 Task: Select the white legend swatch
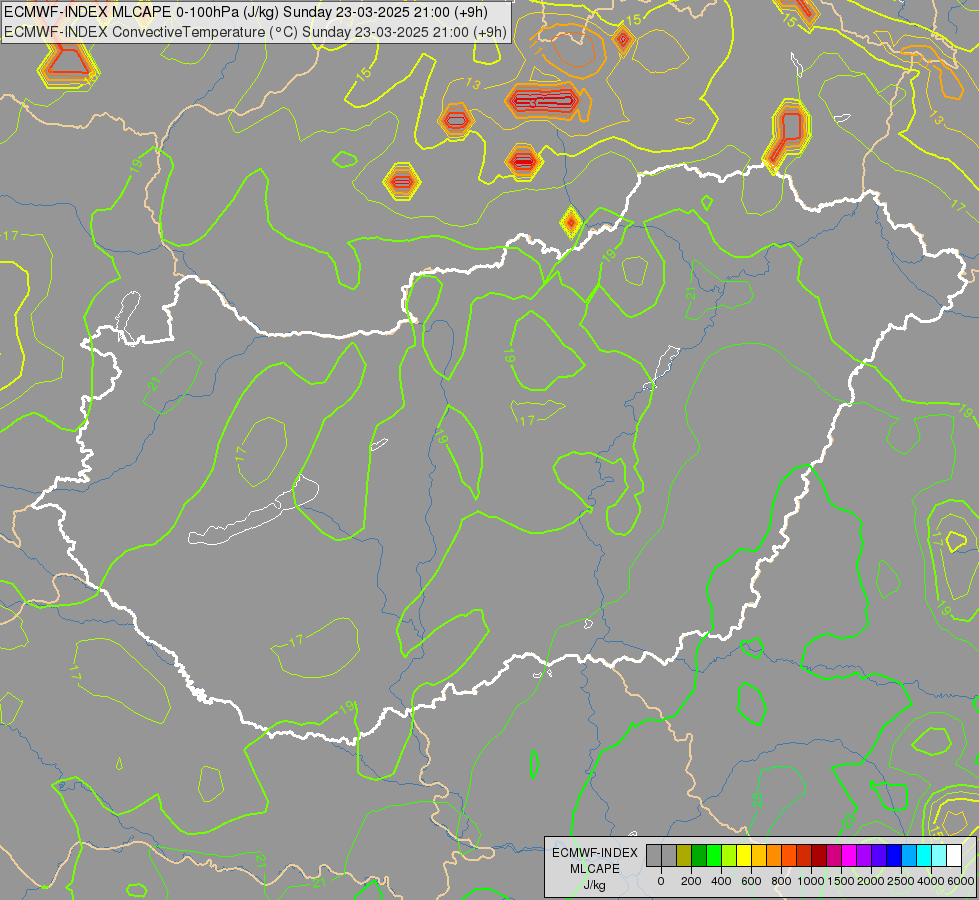[x=955, y=856]
